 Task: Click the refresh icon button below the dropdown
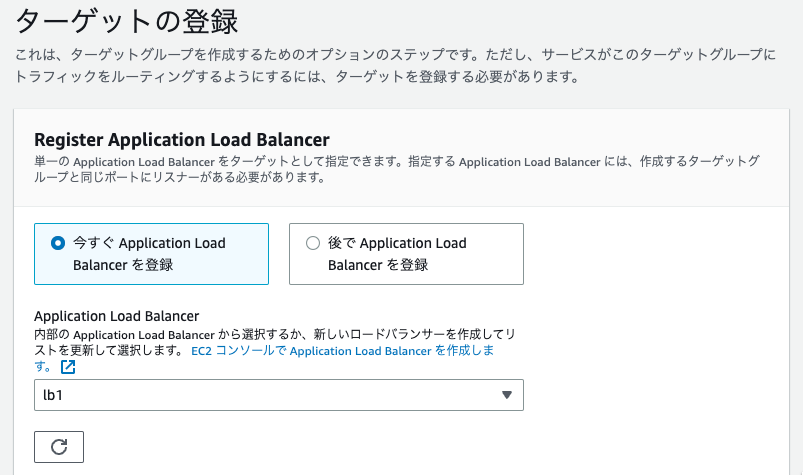[59, 447]
